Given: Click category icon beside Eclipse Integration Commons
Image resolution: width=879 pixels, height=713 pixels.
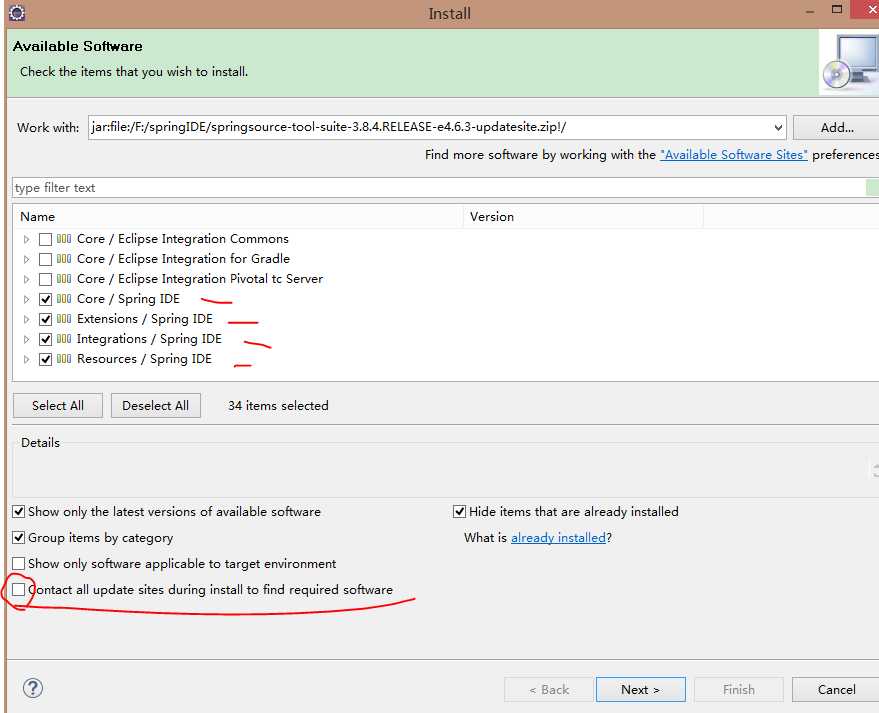Looking at the screenshot, I should (64, 239).
